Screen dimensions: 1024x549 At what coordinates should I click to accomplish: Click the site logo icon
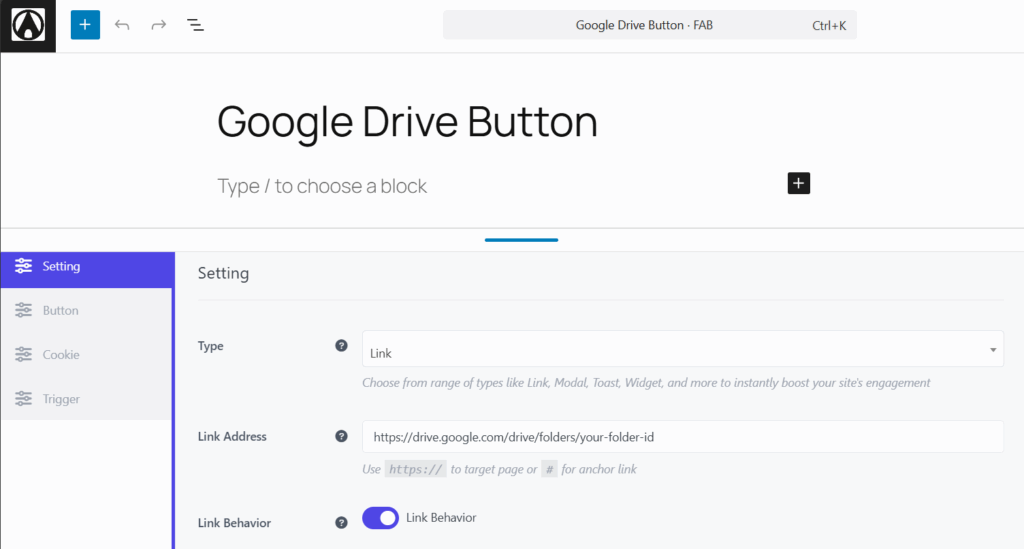[28, 25]
